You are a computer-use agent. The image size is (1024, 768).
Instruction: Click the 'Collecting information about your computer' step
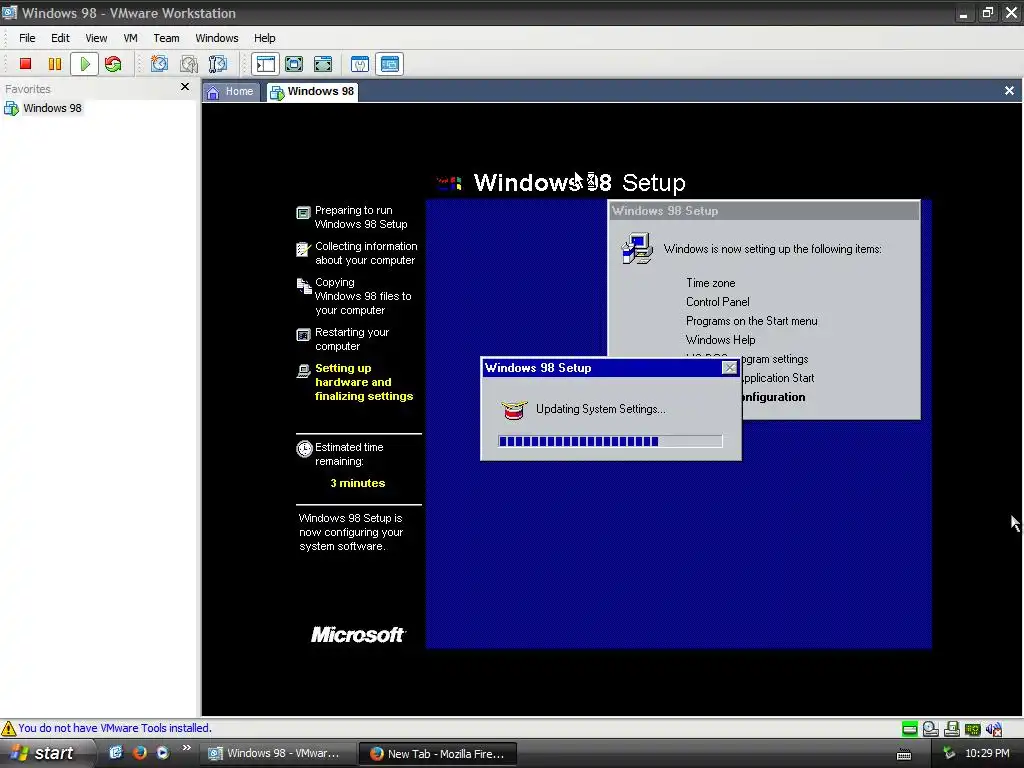pyautogui.click(x=366, y=253)
